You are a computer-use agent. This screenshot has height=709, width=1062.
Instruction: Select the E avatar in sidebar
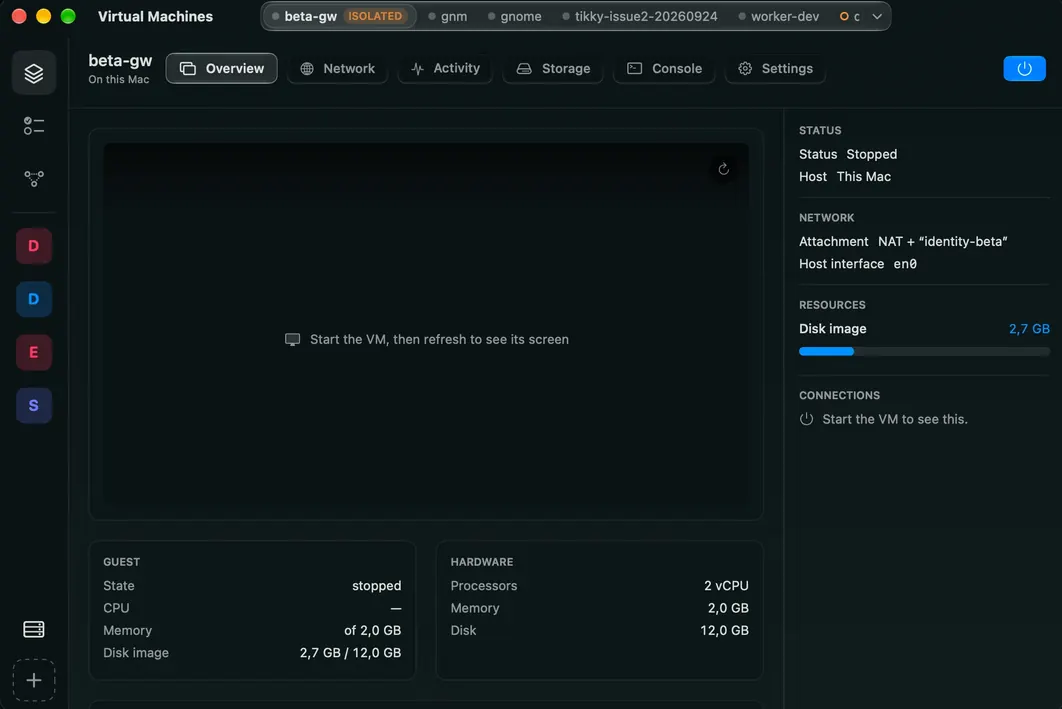coord(34,352)
